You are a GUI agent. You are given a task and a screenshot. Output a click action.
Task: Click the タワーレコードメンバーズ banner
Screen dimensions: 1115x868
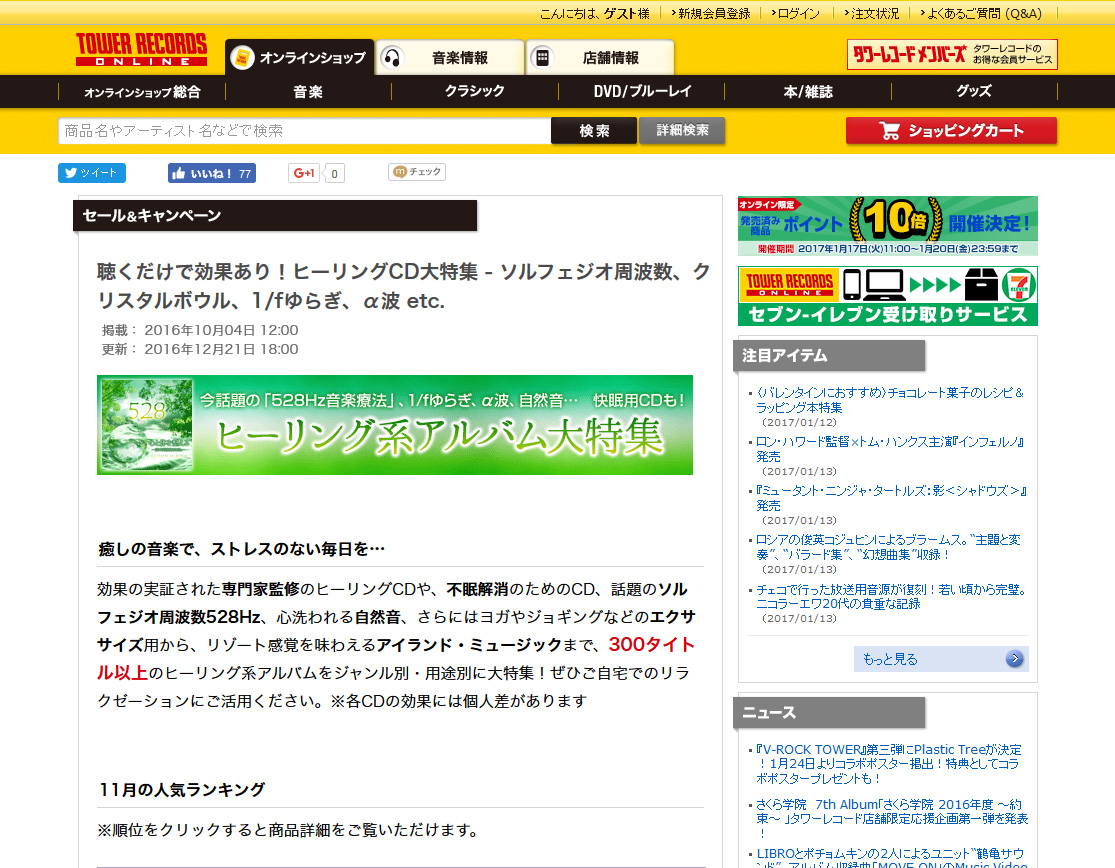point(951,55)
